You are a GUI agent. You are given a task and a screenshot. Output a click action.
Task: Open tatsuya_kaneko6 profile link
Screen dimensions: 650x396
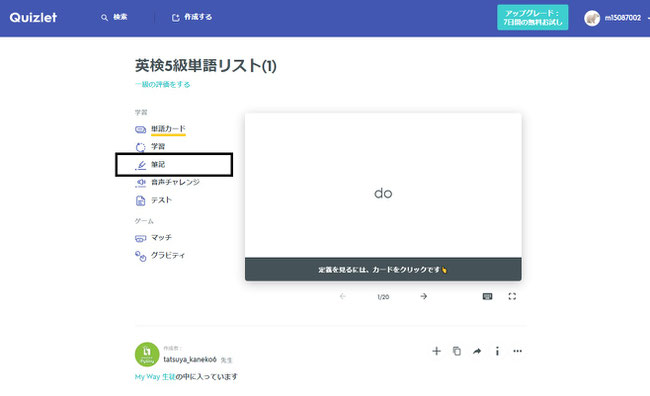[x=190, y=359]
